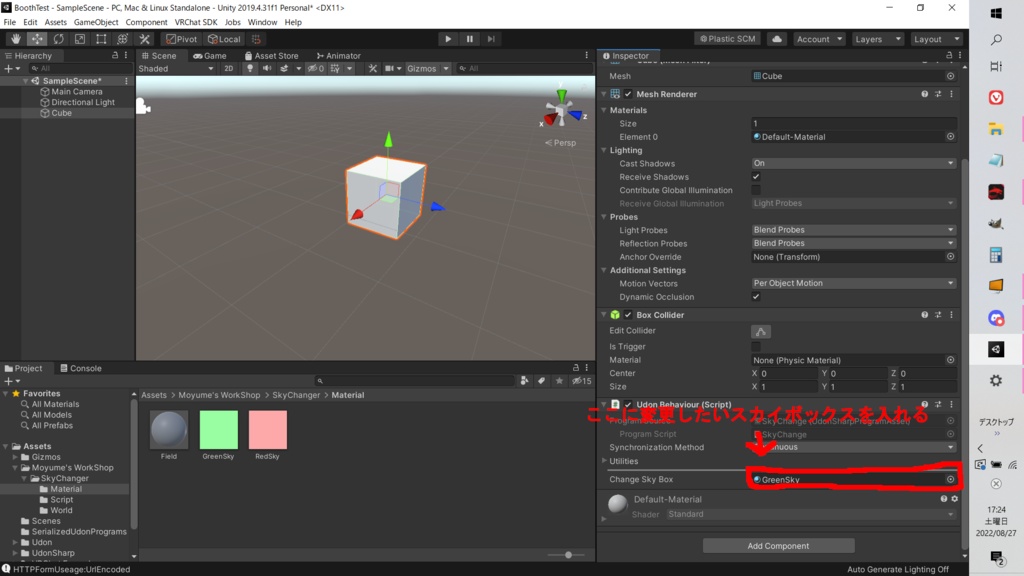Select the Hand tool in toolbar
This screenshot has height=576, width=1024.
click(x=16, y=39)
